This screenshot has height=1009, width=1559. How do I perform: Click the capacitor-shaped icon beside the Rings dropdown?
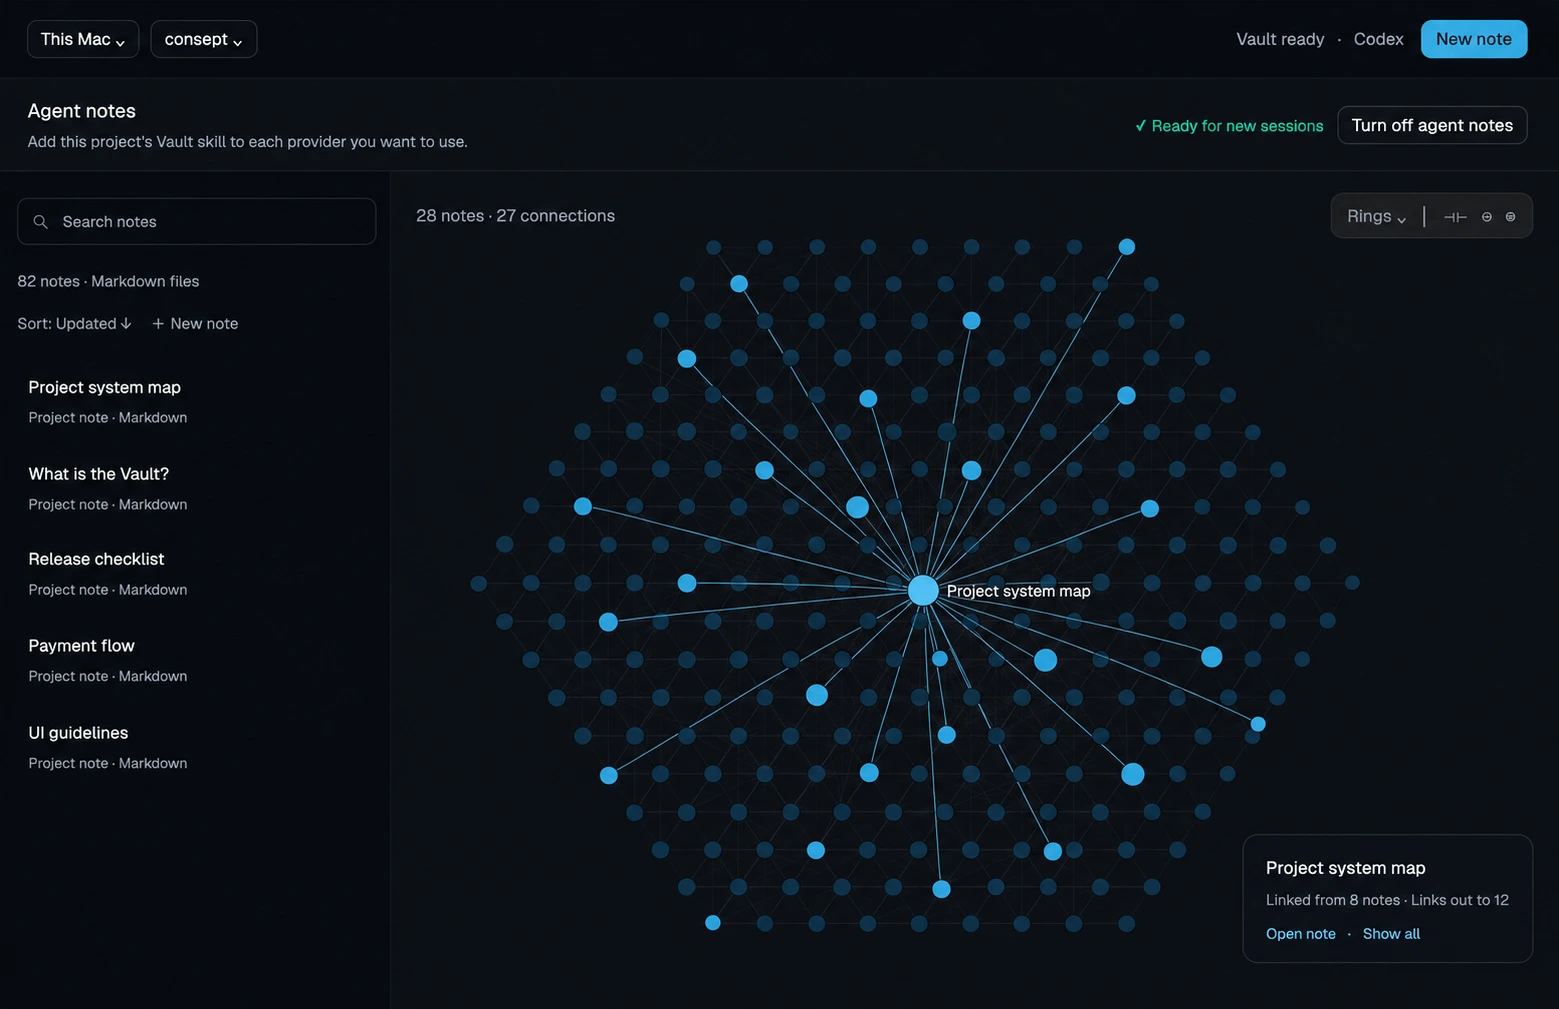pyautogui.click(x=1455, y=217)
